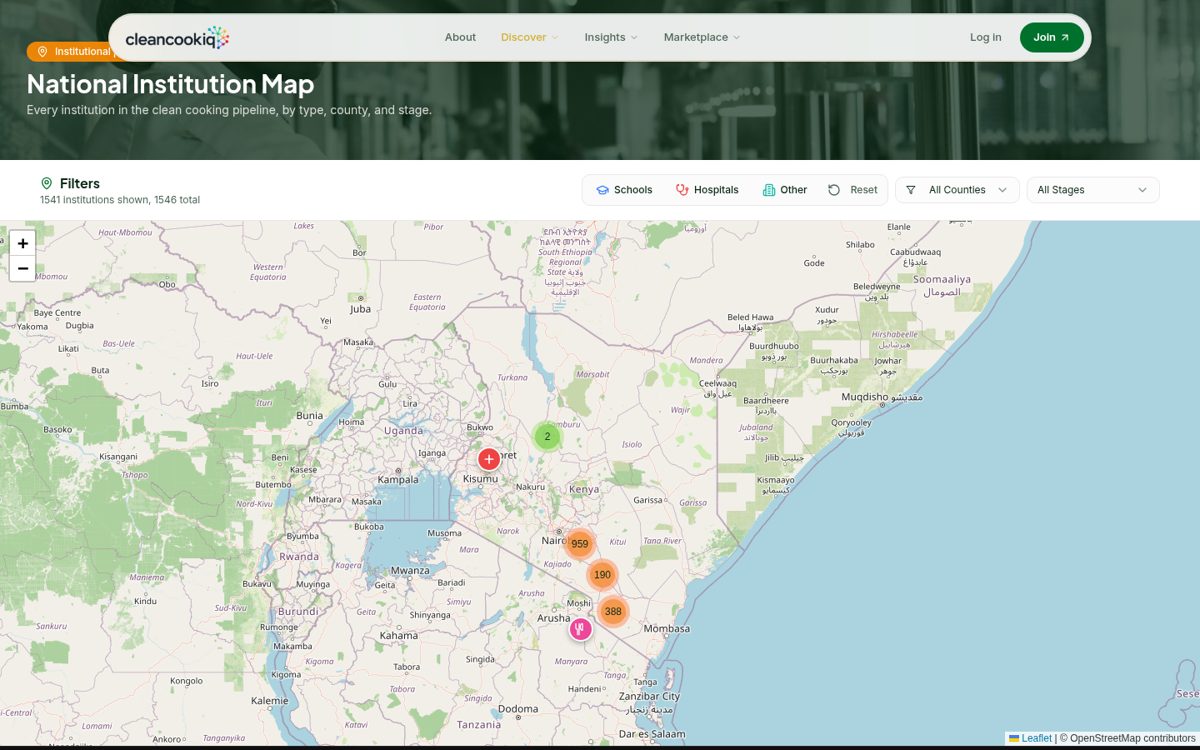Open the 959 institution cluster
The height and width of the screenshot is (750, 1200).
tap(580, 544)
